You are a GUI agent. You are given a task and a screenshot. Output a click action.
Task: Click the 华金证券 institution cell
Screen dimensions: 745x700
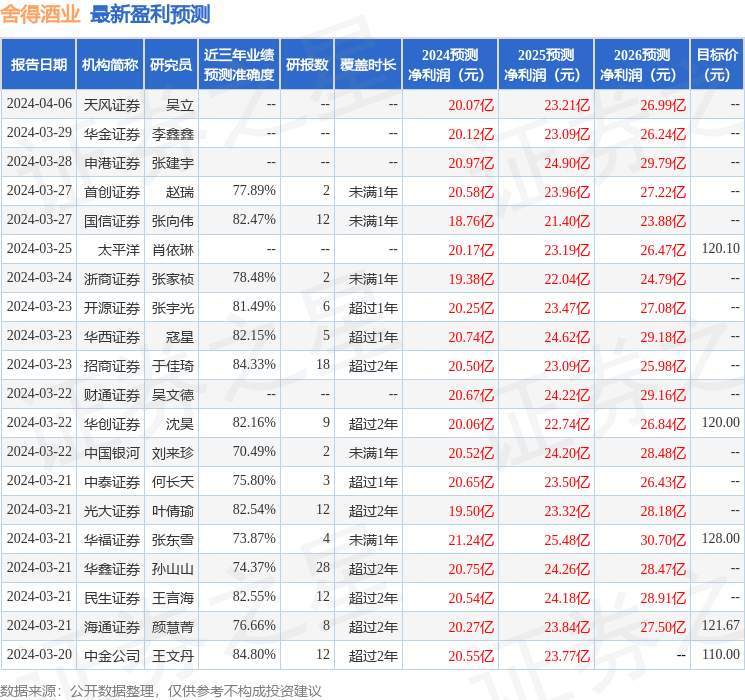112,134
